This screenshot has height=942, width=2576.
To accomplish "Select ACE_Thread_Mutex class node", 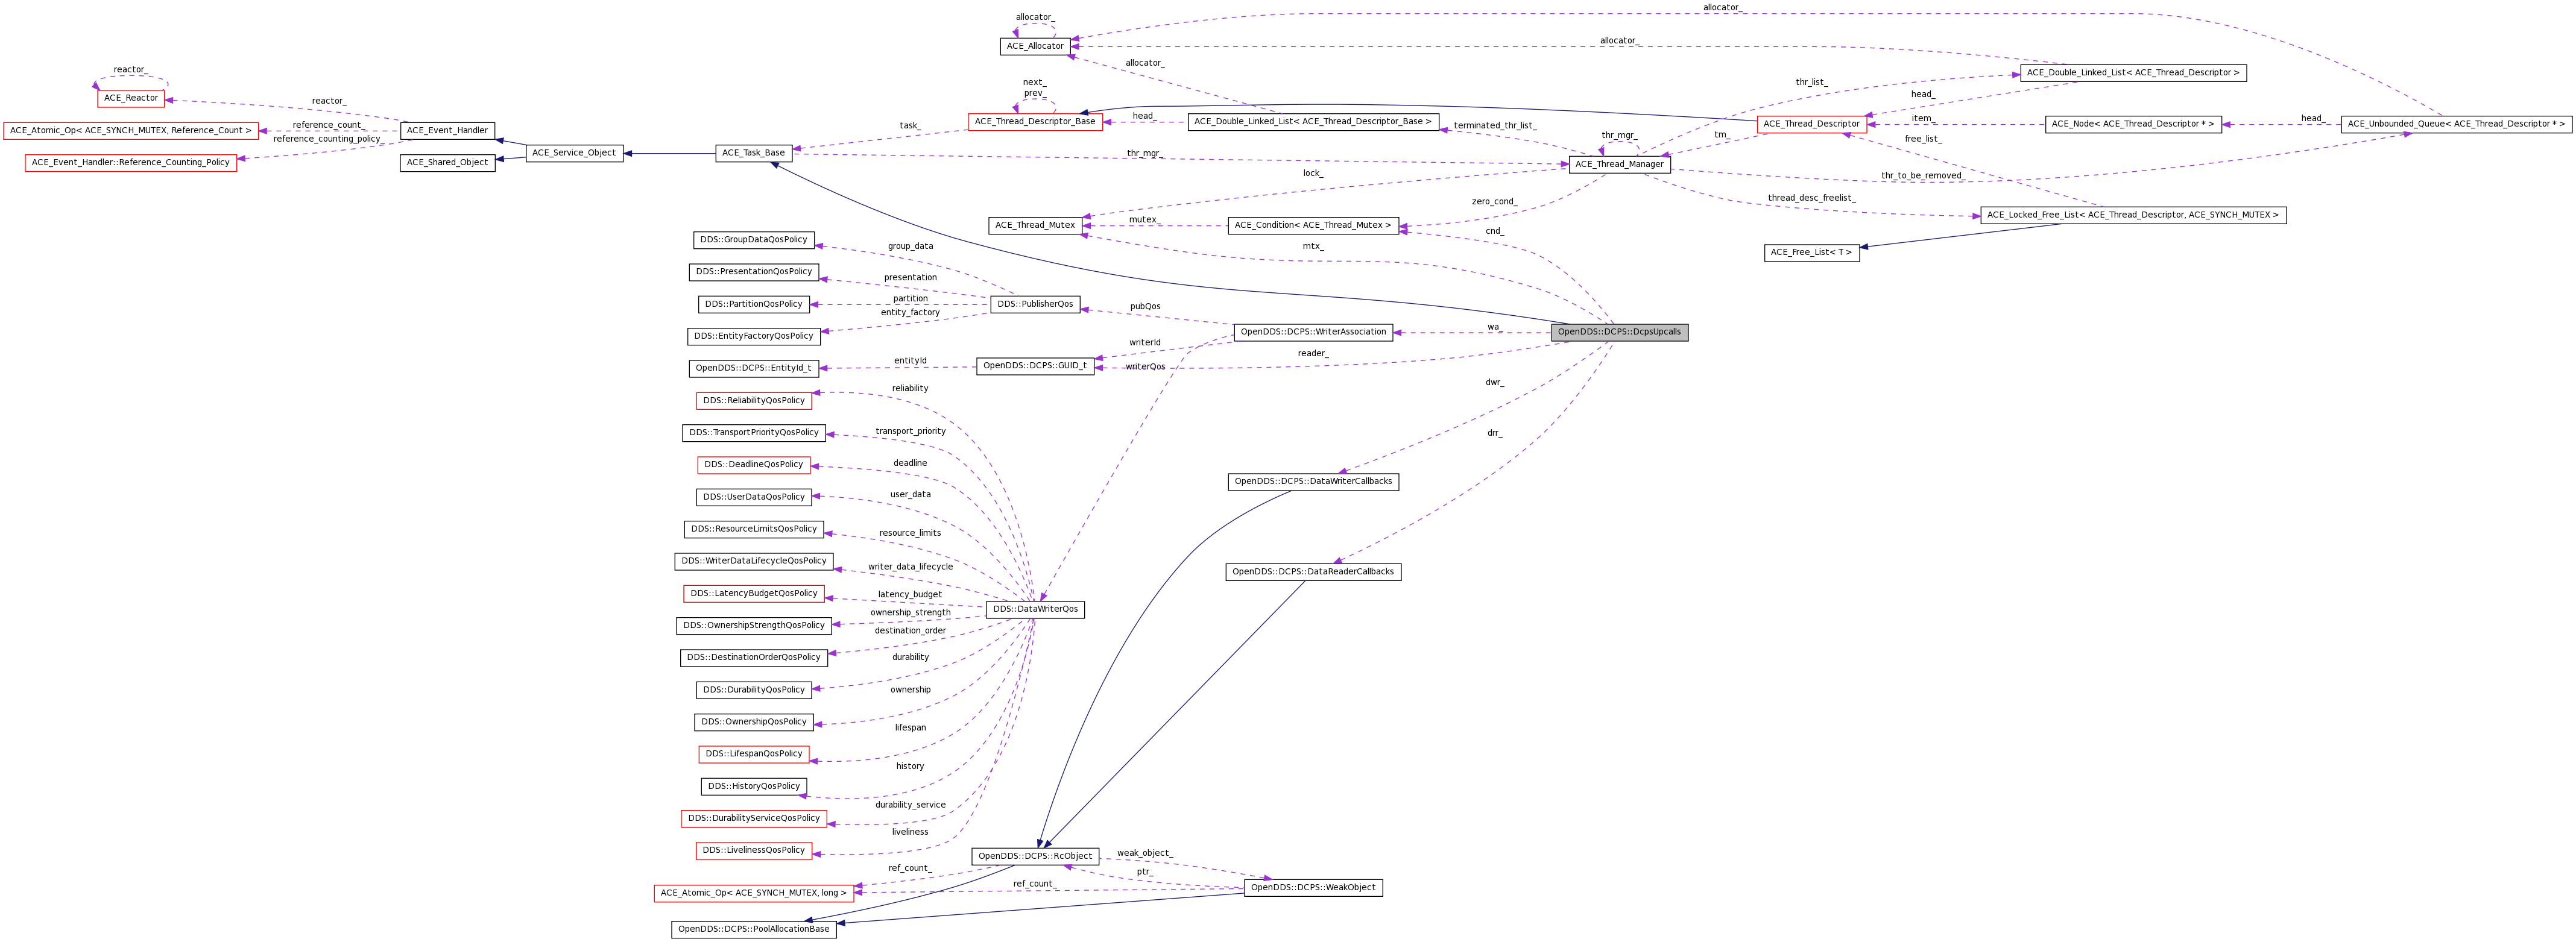I will point(1035,225).
